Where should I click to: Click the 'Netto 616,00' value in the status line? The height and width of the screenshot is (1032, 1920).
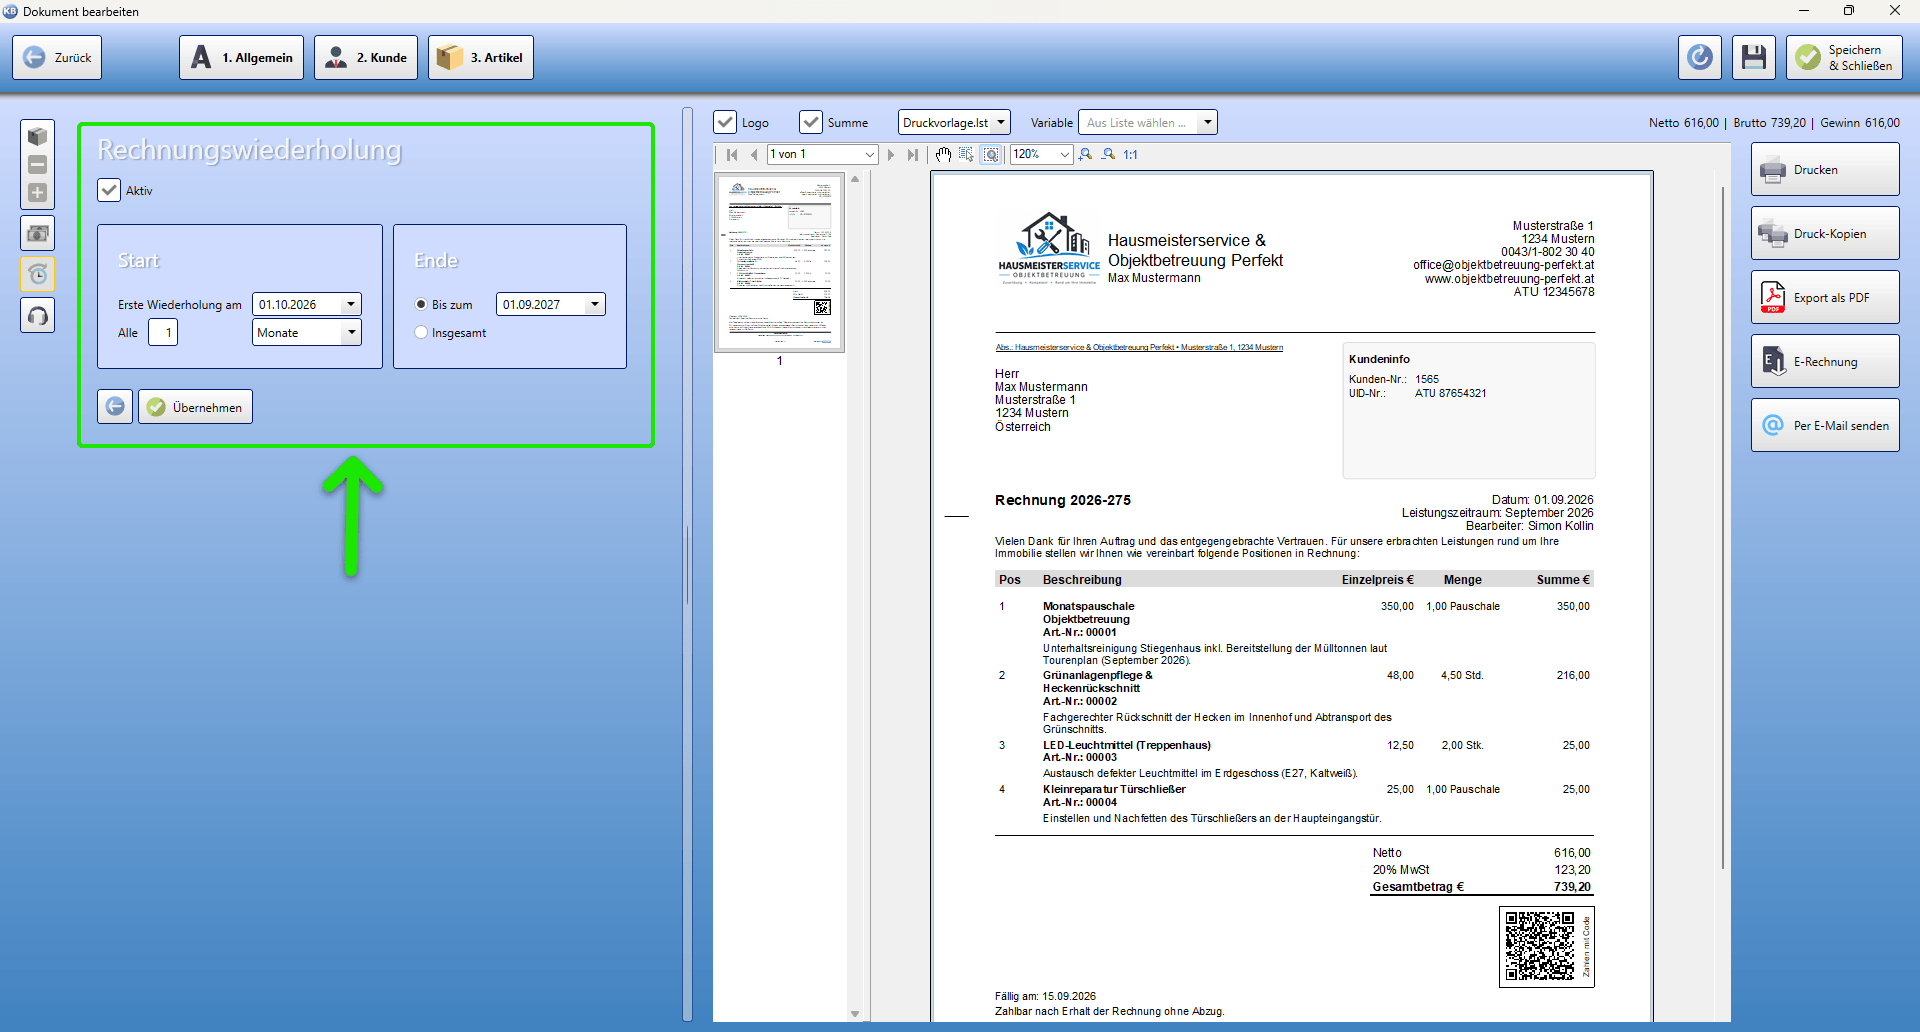click(x=1684, y=123)
